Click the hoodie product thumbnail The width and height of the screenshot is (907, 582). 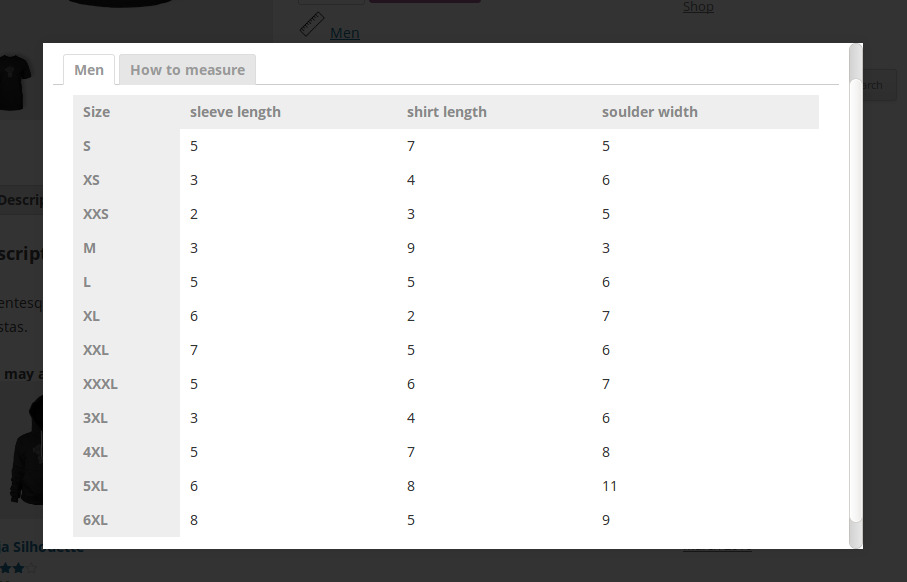point(26,450)
